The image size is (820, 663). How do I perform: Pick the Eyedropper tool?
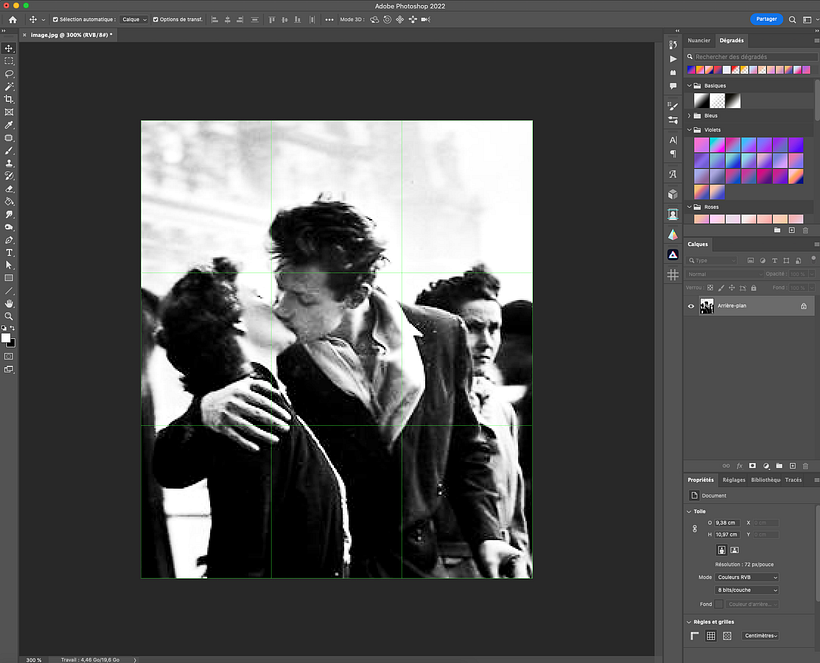click(9, 125)
